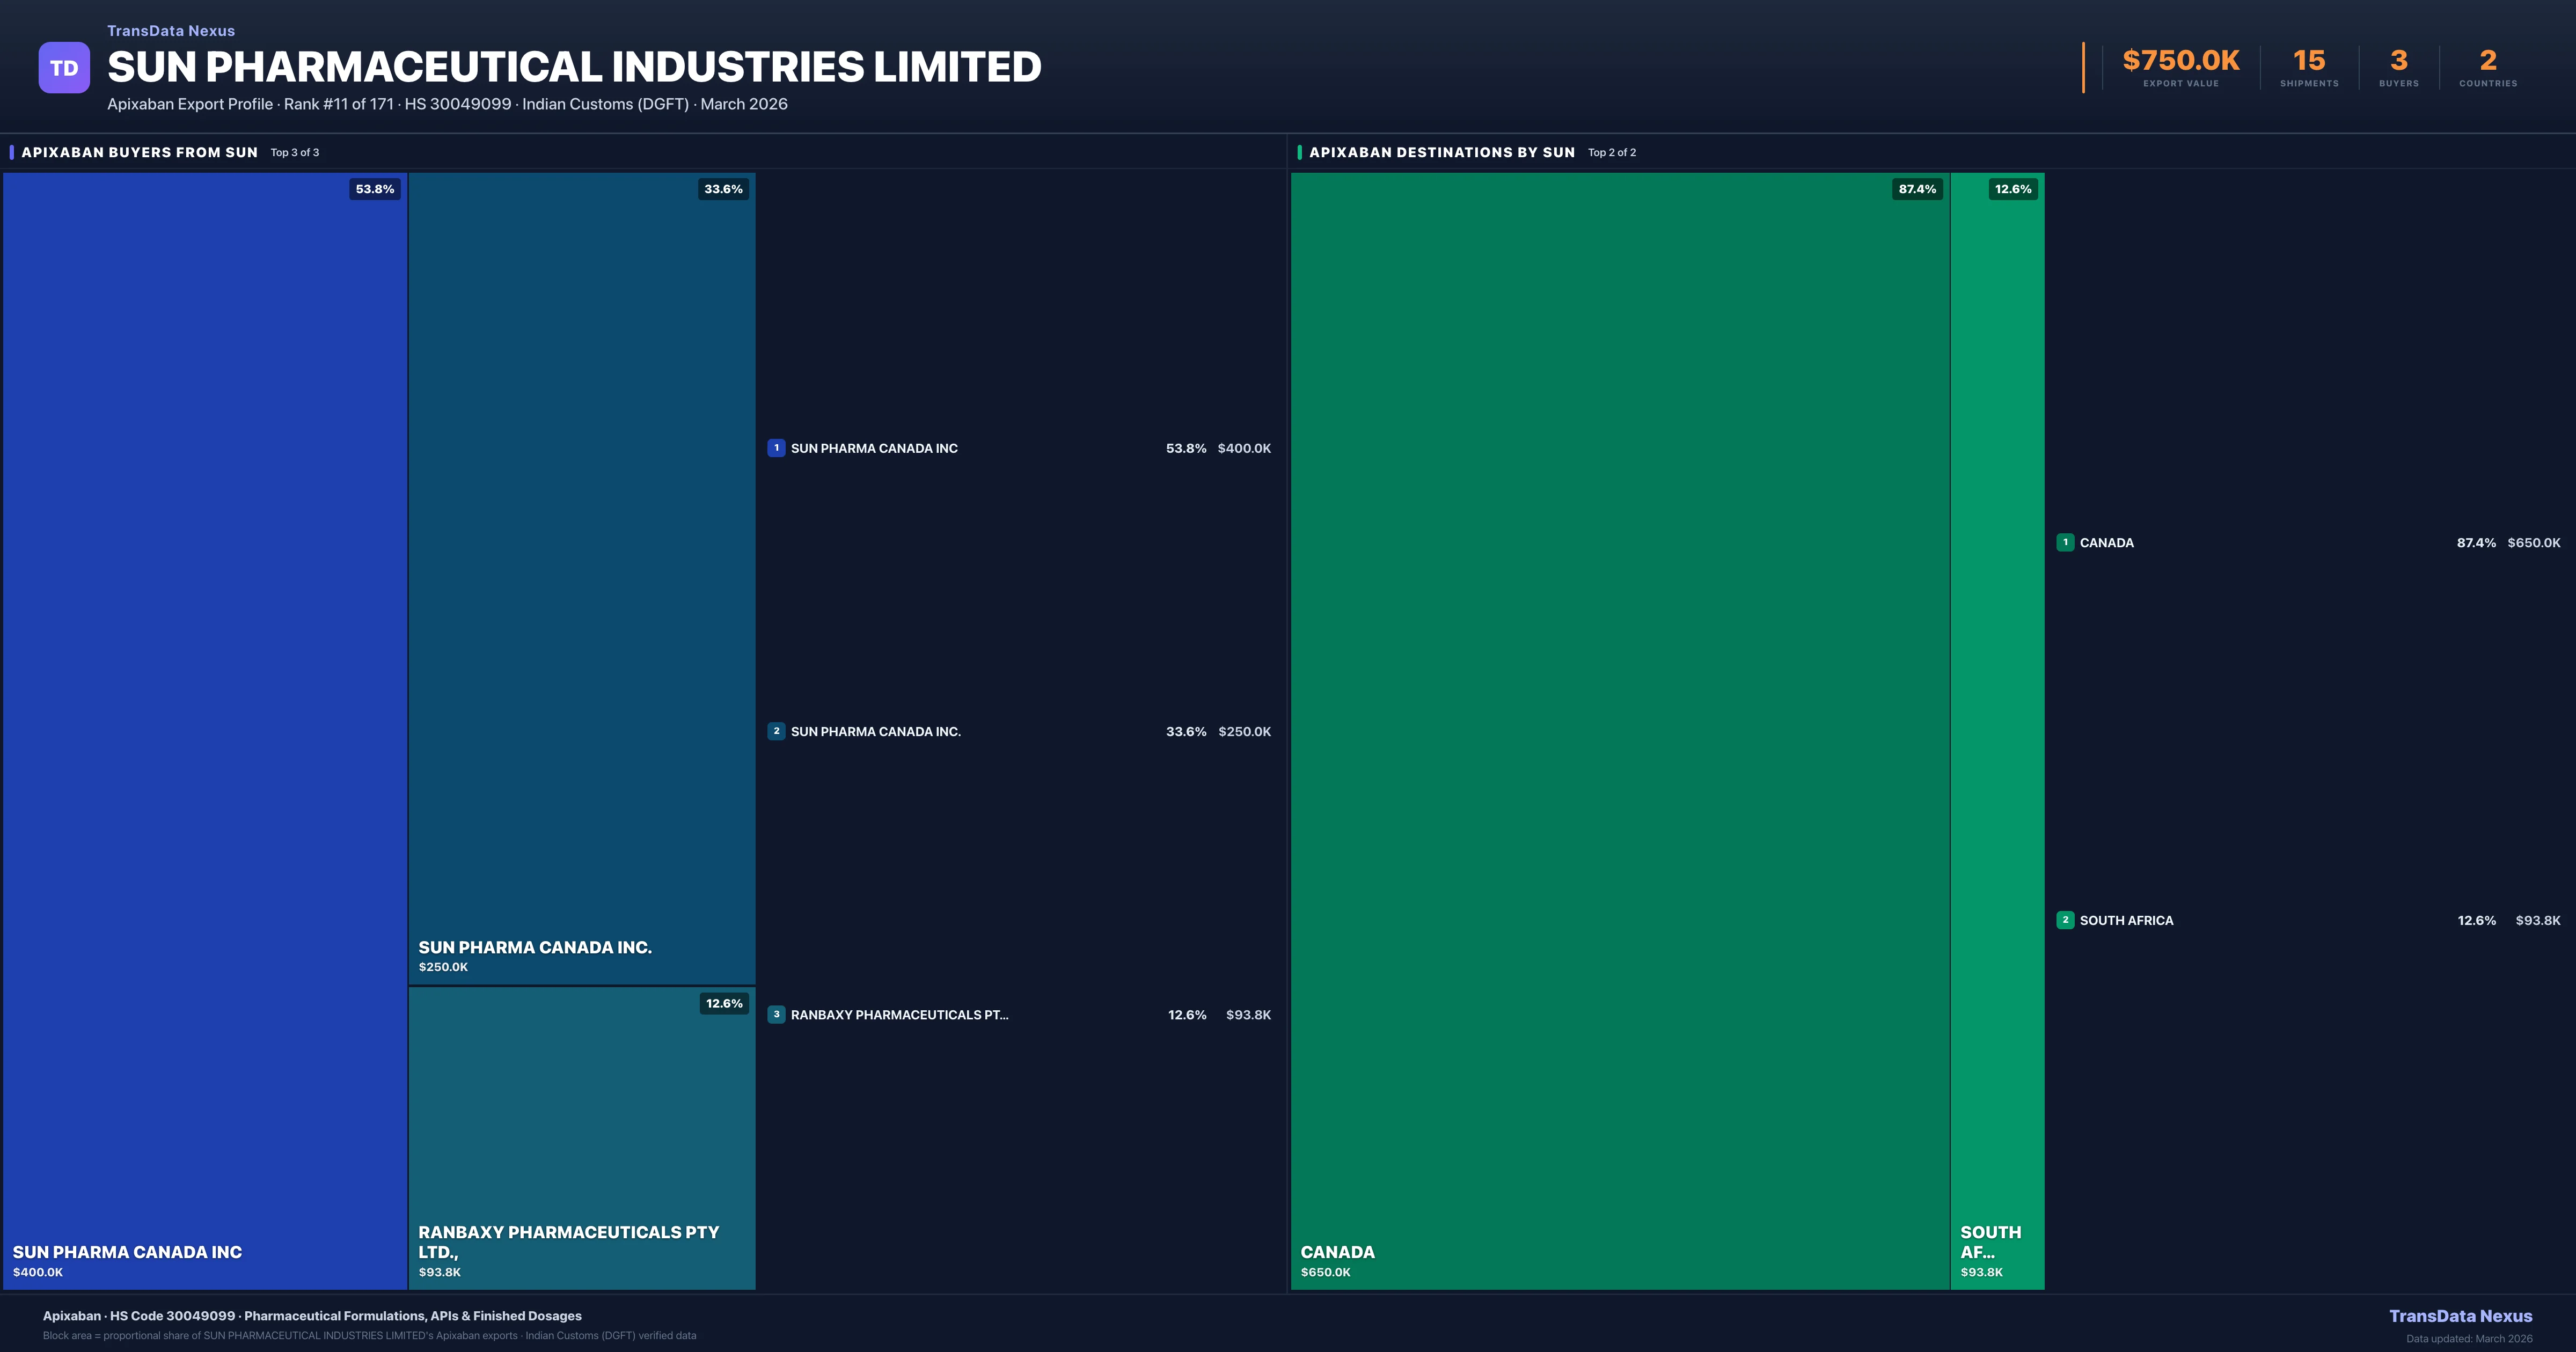Image resolution: width=2576 pixels, height=1352 pixels.
Task: Click badge 2 beside SOUTH AFRICA
Action: pos(2065,920)
